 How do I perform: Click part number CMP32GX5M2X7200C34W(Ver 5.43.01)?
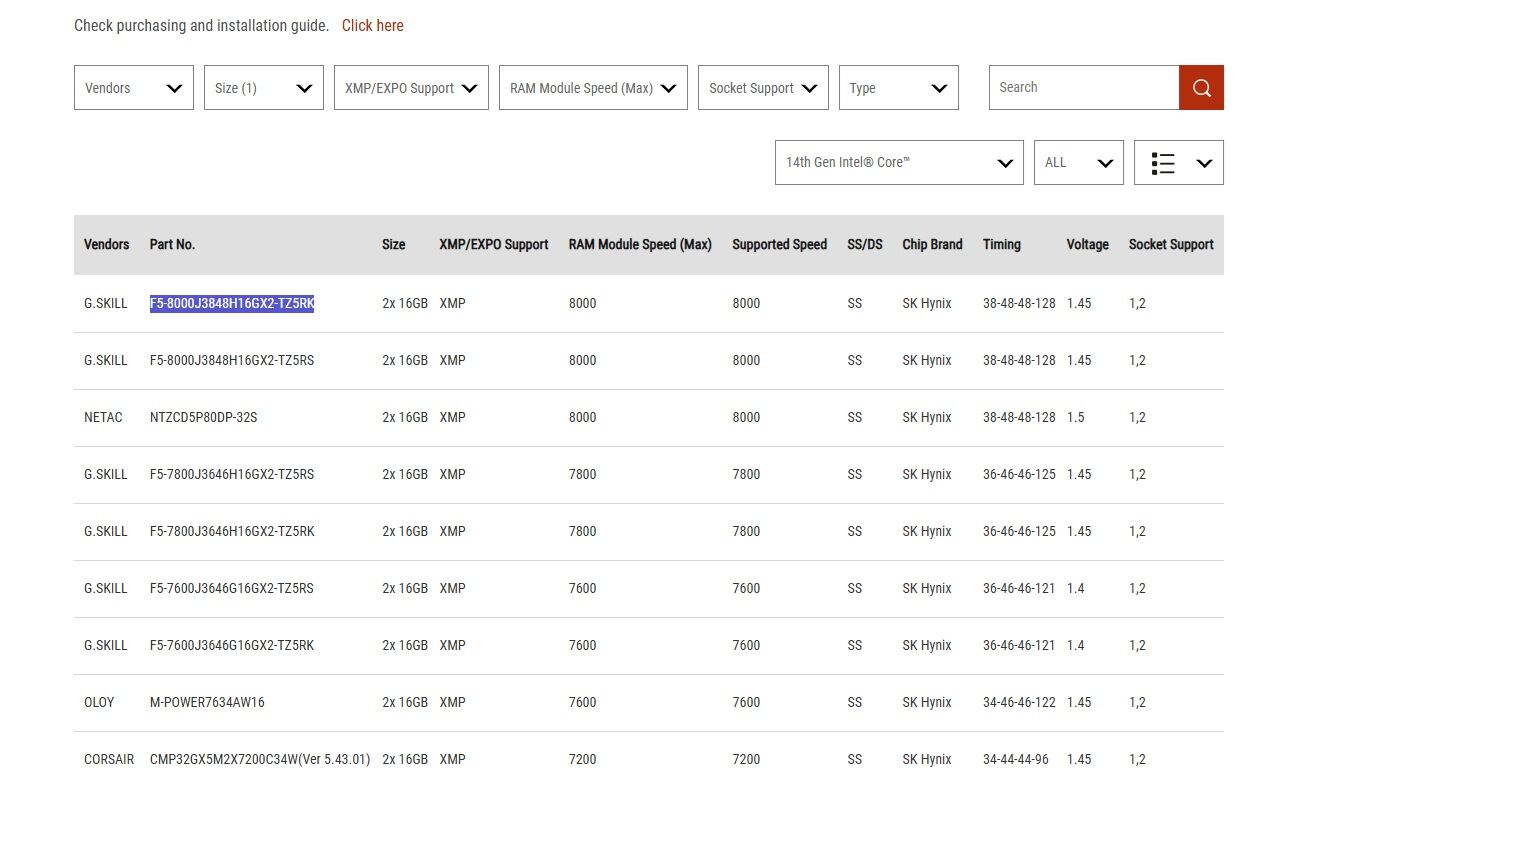pos(260,760)
